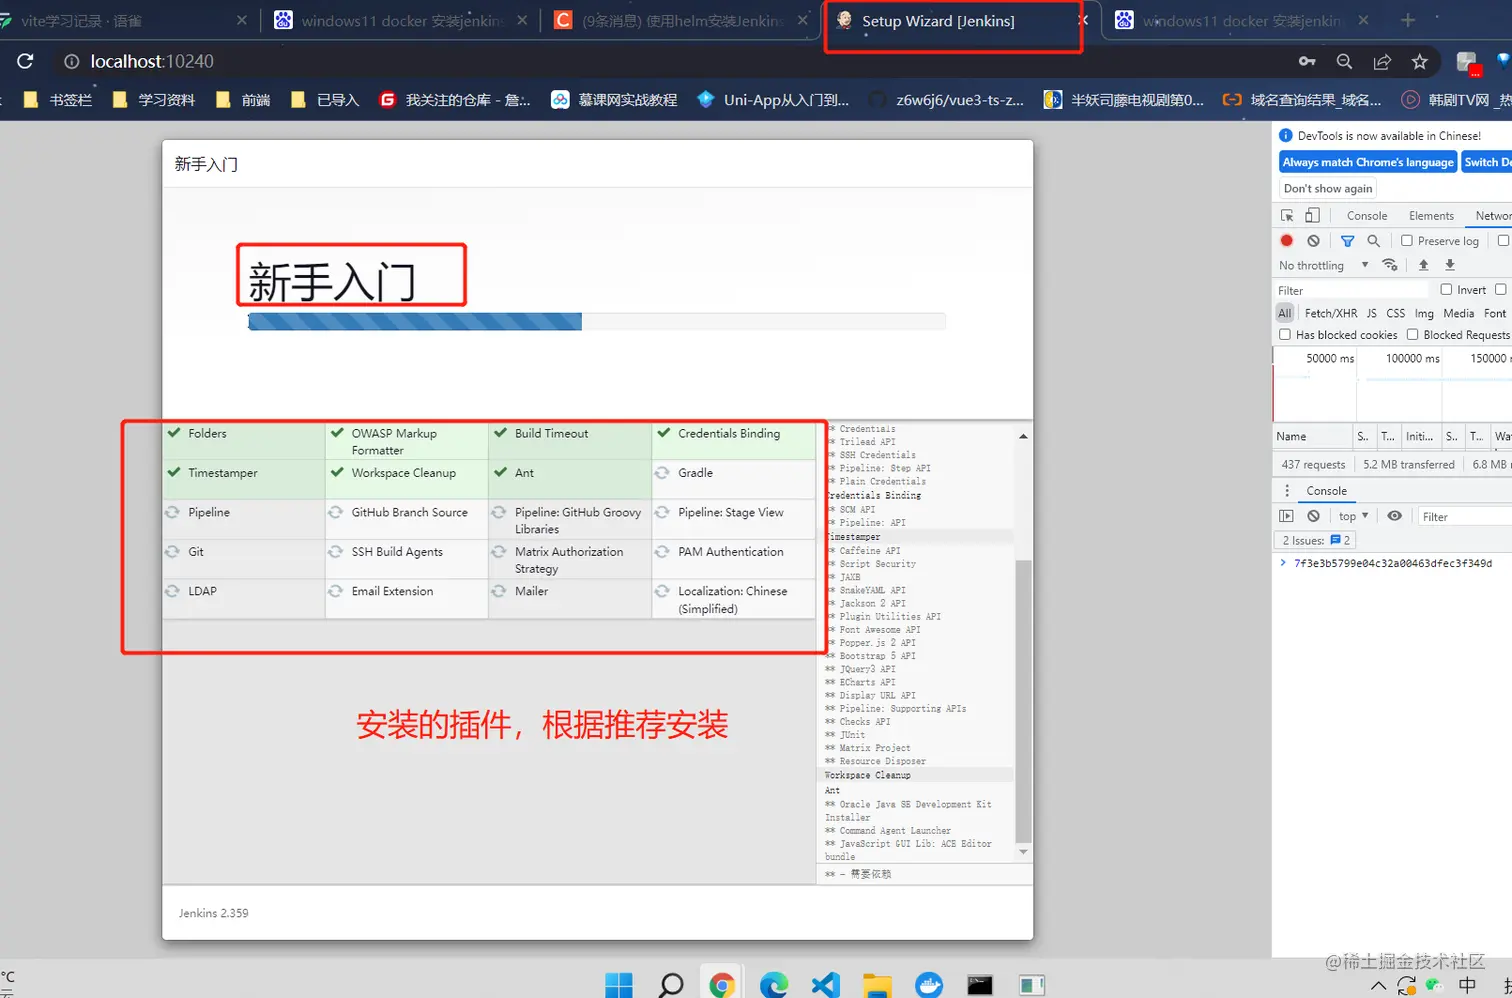The image size is (1512, 998).
Task: Sort network requests by Name column
Action: [x=1311, y=436]
